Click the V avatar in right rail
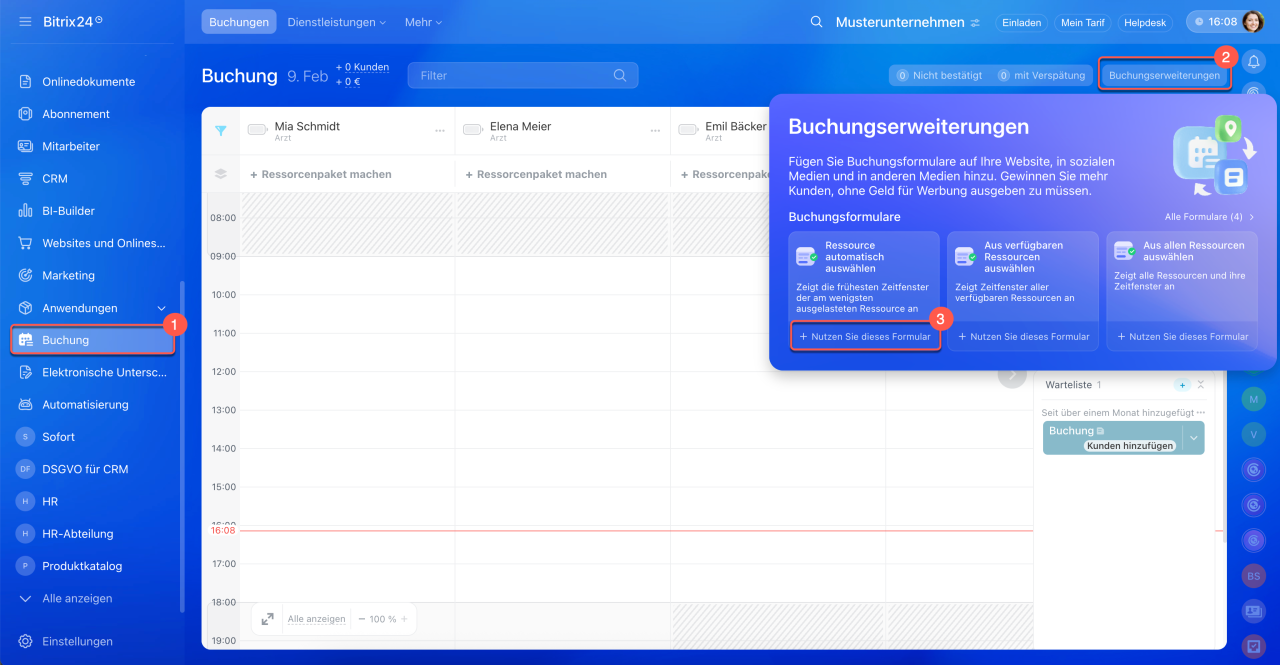Screen dimensions: 1280x665 point(1253,434)
